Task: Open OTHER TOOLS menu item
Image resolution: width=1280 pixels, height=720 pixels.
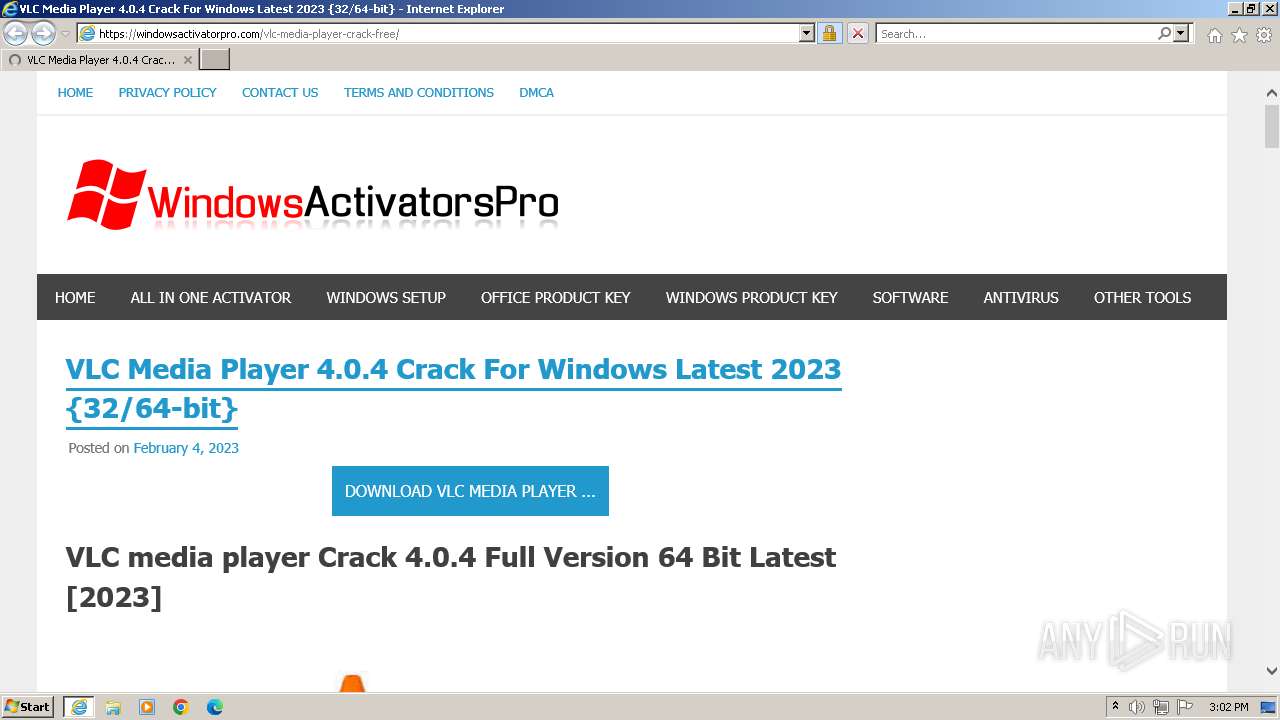Action: click(x=1142, y=297)
